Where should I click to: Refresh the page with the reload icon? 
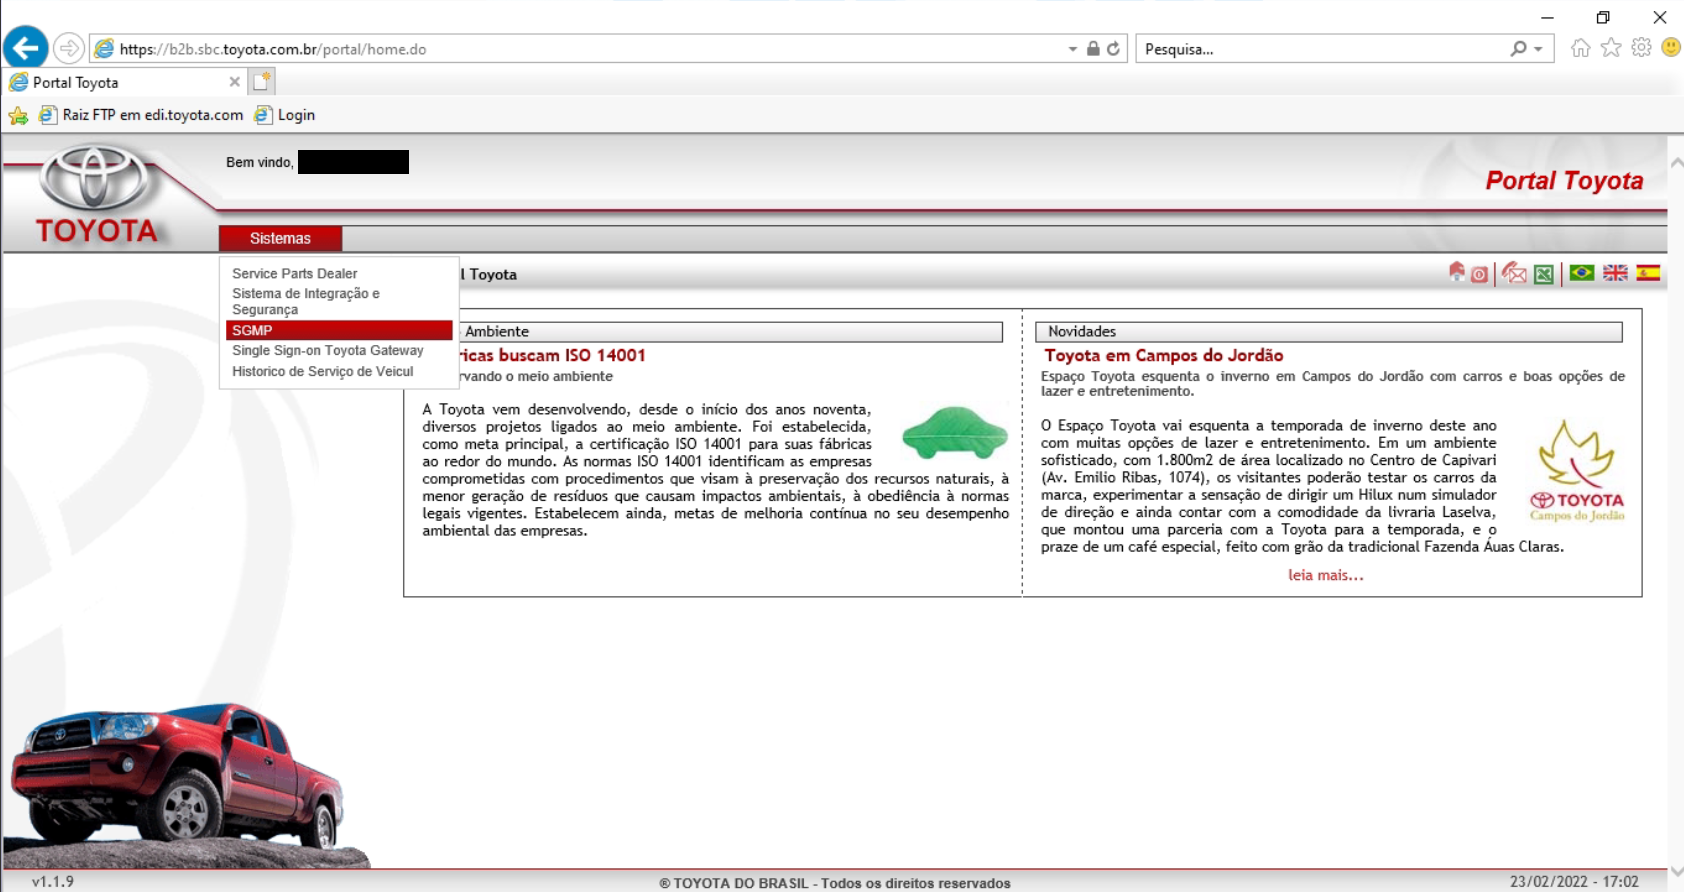[x=1113, y=49]
